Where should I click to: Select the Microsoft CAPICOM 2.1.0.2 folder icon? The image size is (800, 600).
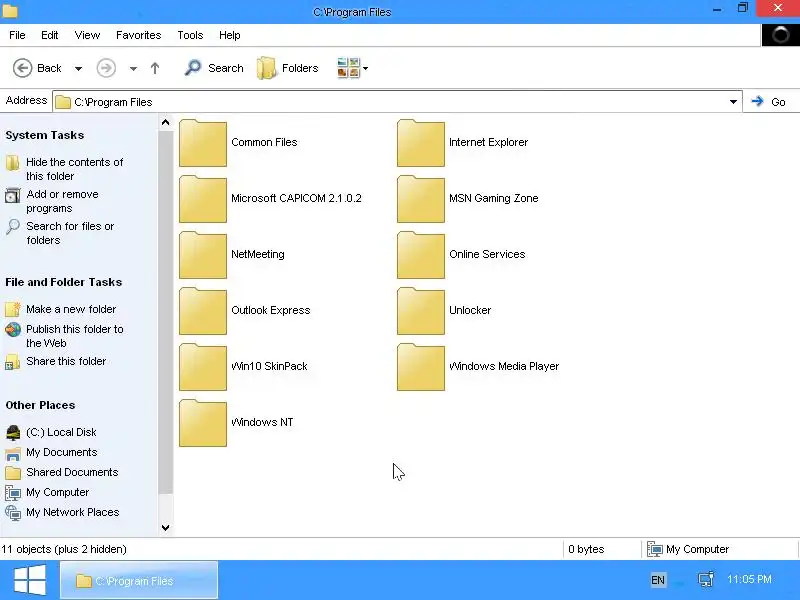coord(203,199)
